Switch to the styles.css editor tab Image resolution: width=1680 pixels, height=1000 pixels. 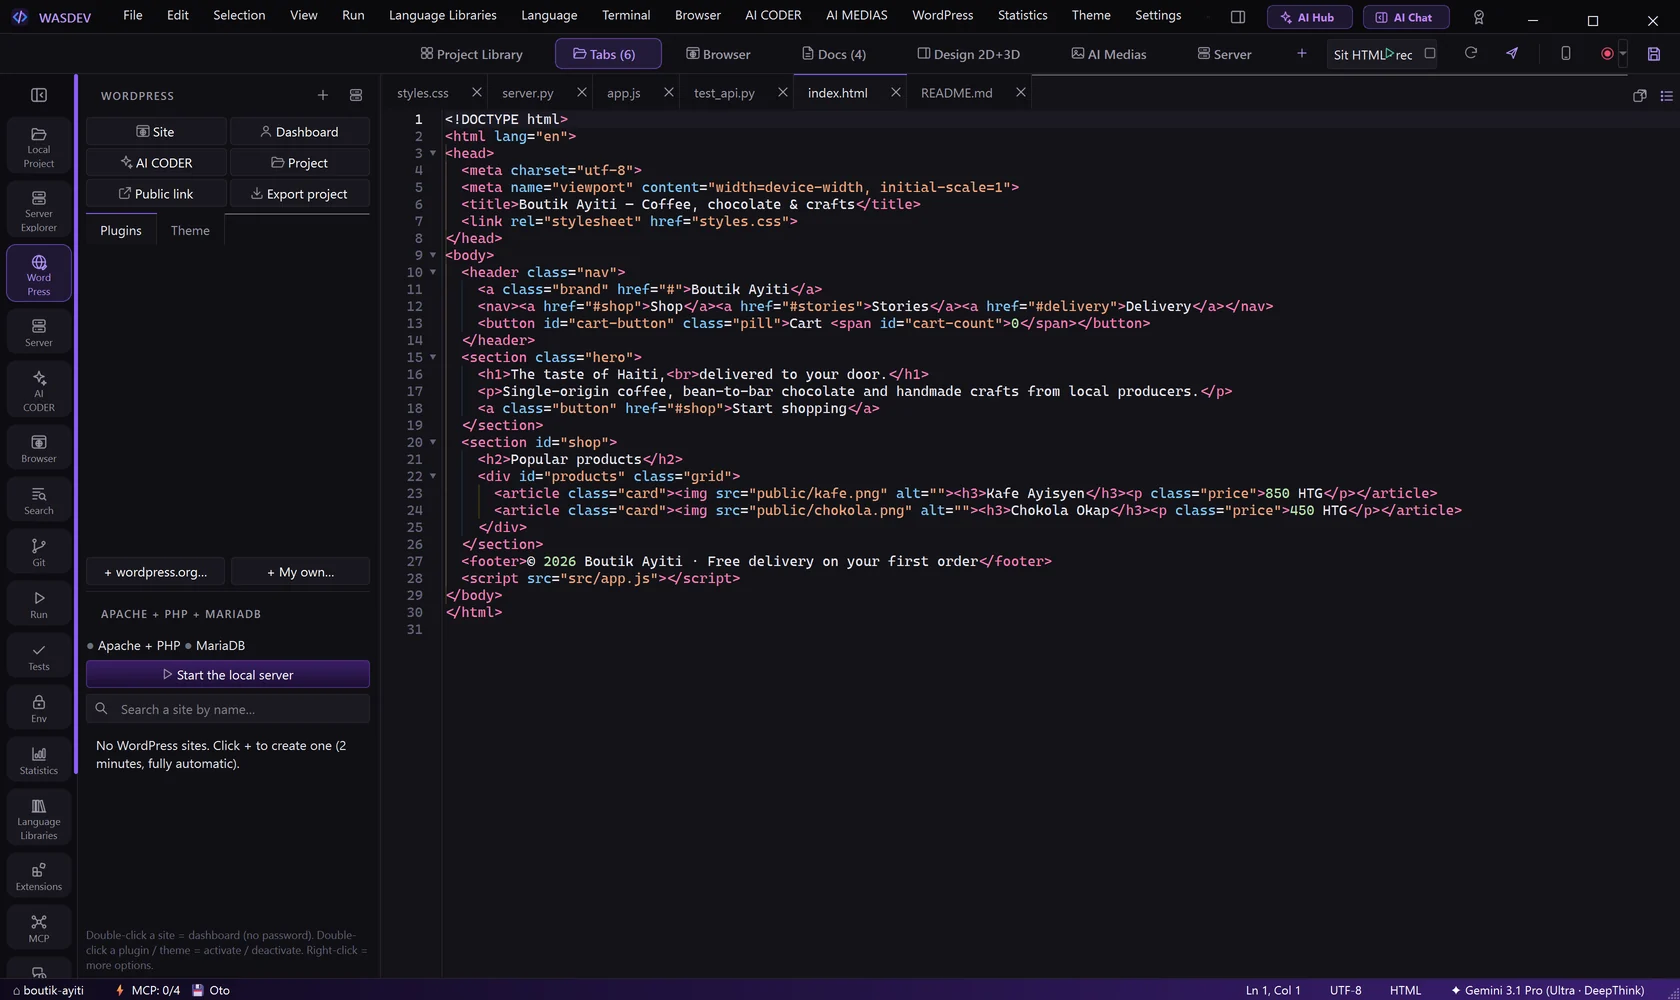(423, 93)
